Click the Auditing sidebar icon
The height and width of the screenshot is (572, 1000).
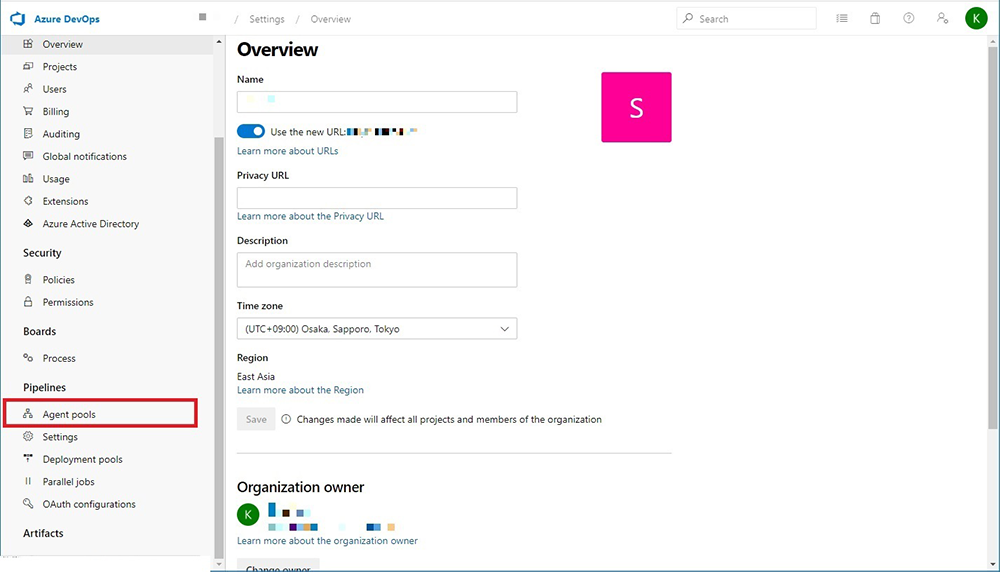point(28,133)
